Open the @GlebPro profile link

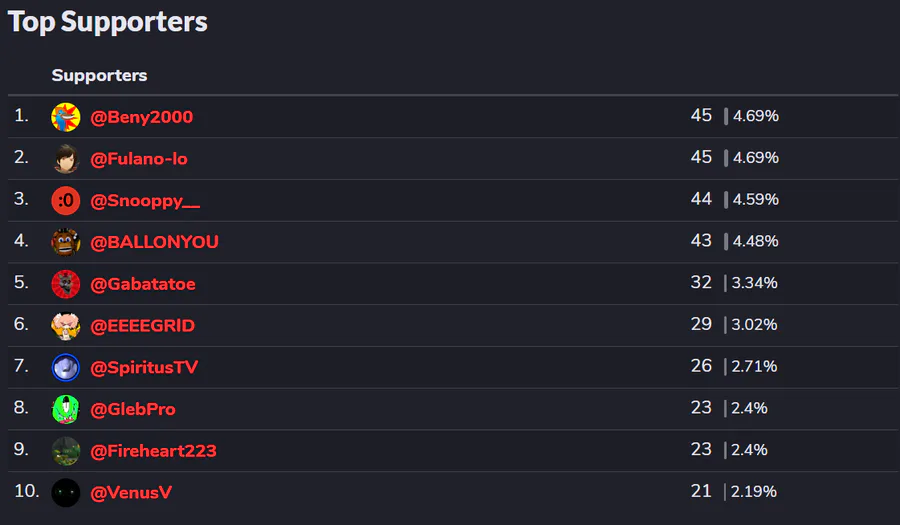(133, 409)
